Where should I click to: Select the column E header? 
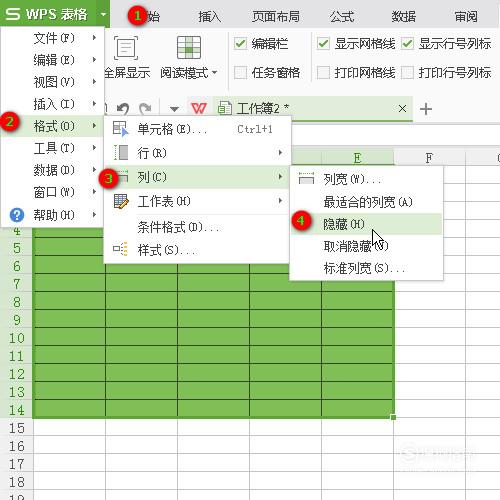(357, 157)
